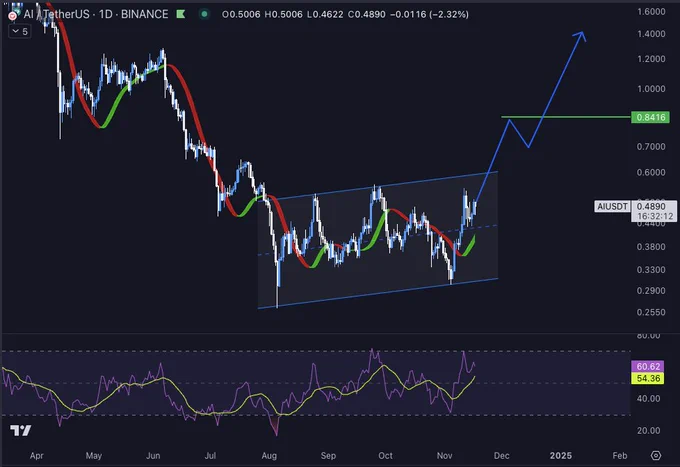Click the 1.4000 price axis level

(x=651, y=34)
